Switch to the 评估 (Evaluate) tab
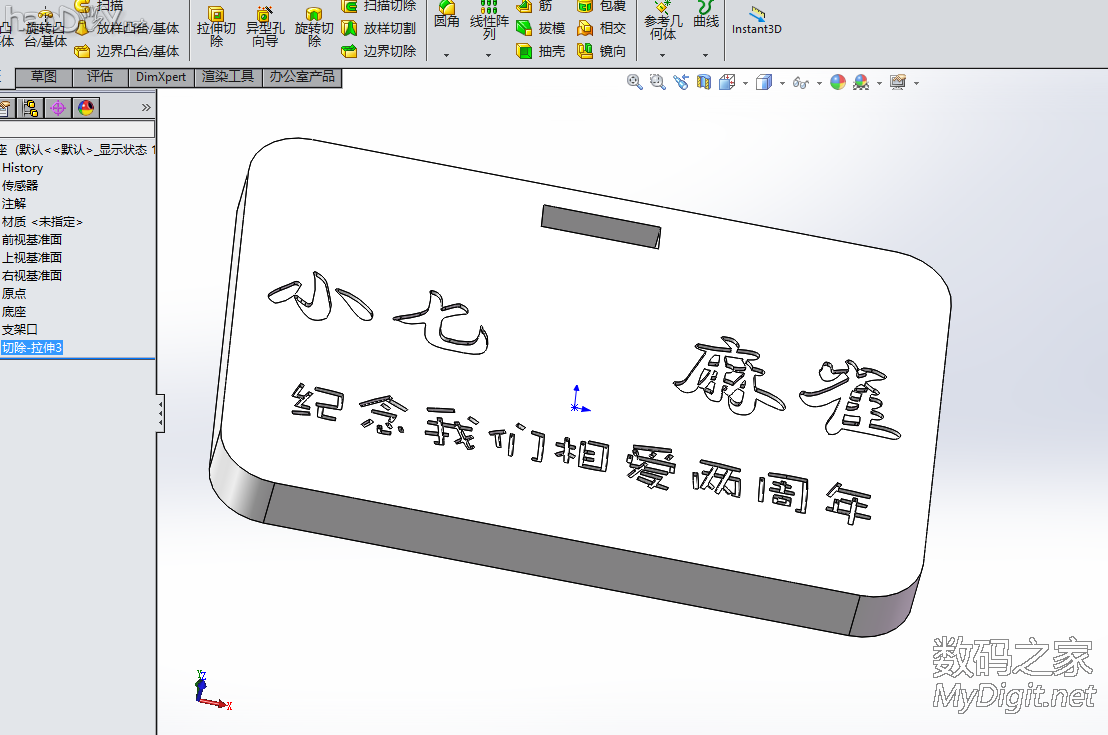Screen dimensions: 1108x735 point(99,77)
